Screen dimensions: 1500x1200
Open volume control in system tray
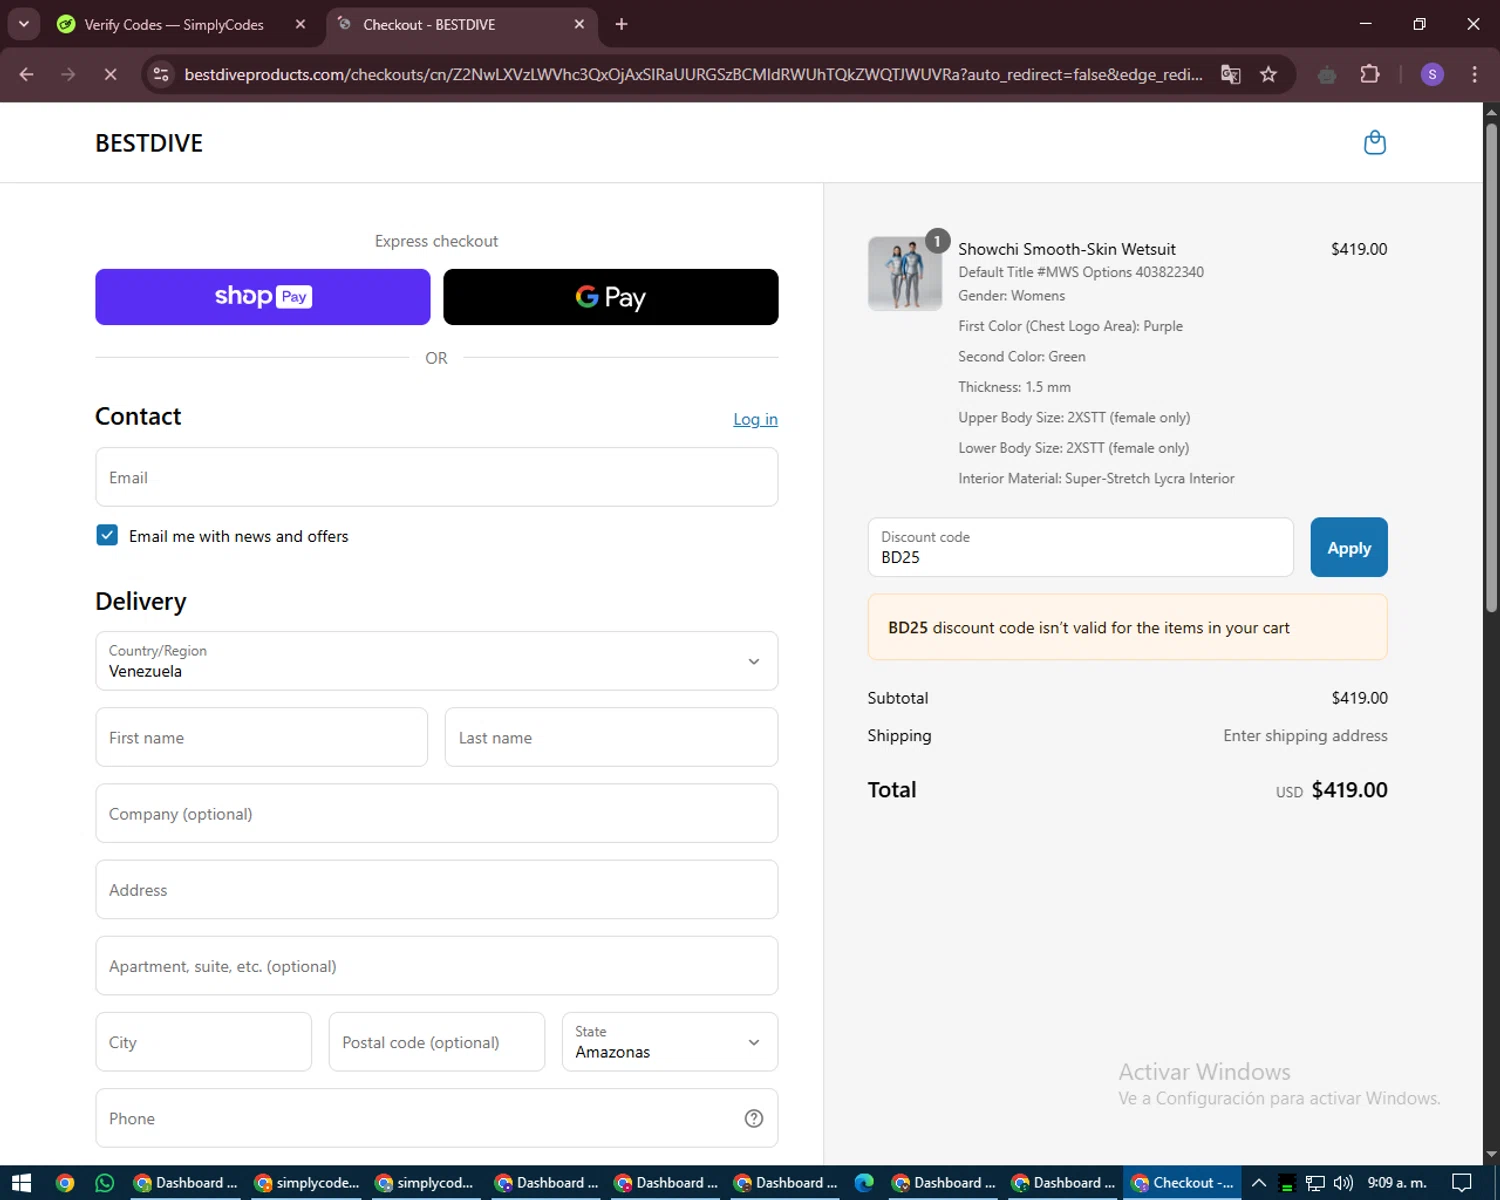pos(1343,1183)
